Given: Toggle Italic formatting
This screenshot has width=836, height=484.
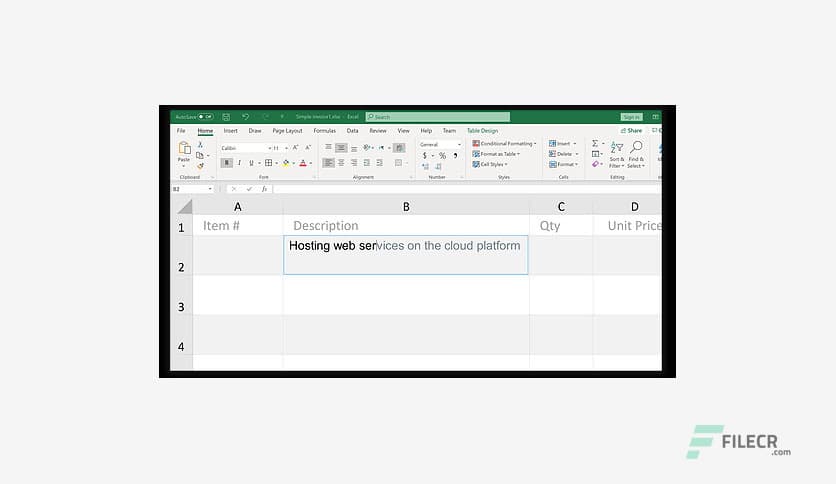Looking at the screenshot, I should point(239,163).
